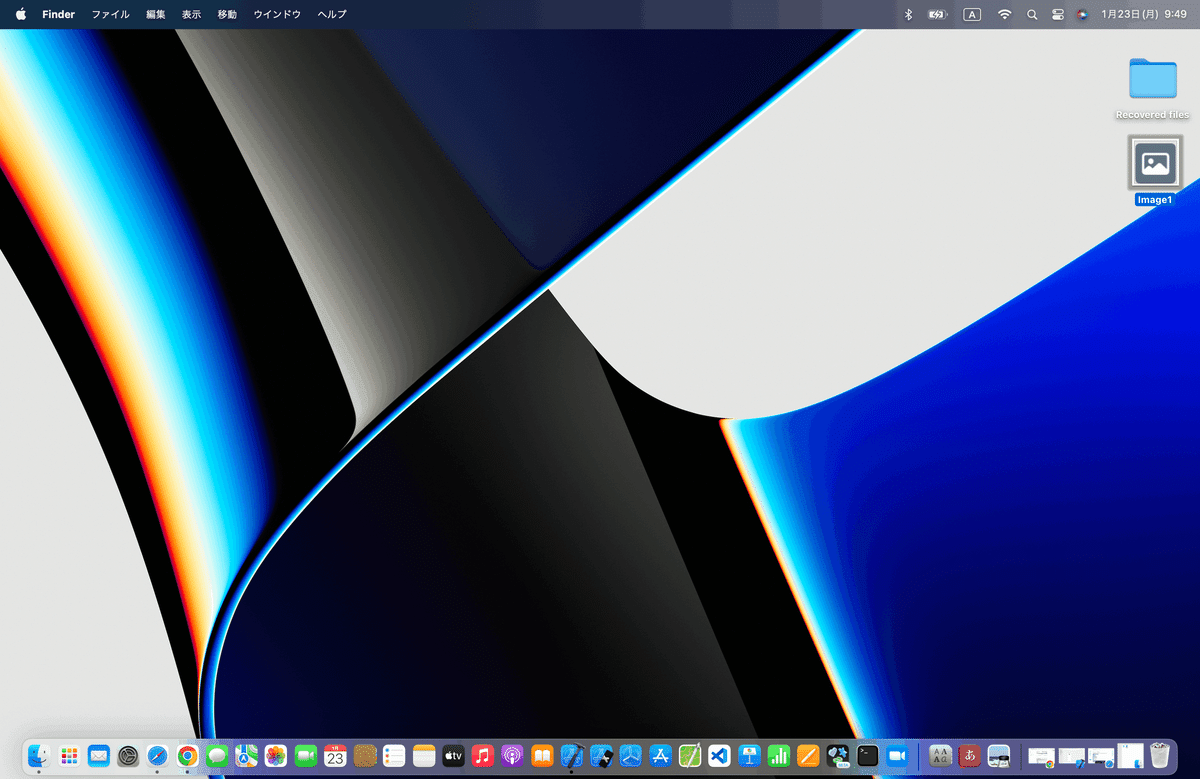The image size is (1200, 779).
Task: Launch Maps from the Dock
Action: tap(246, 756)
